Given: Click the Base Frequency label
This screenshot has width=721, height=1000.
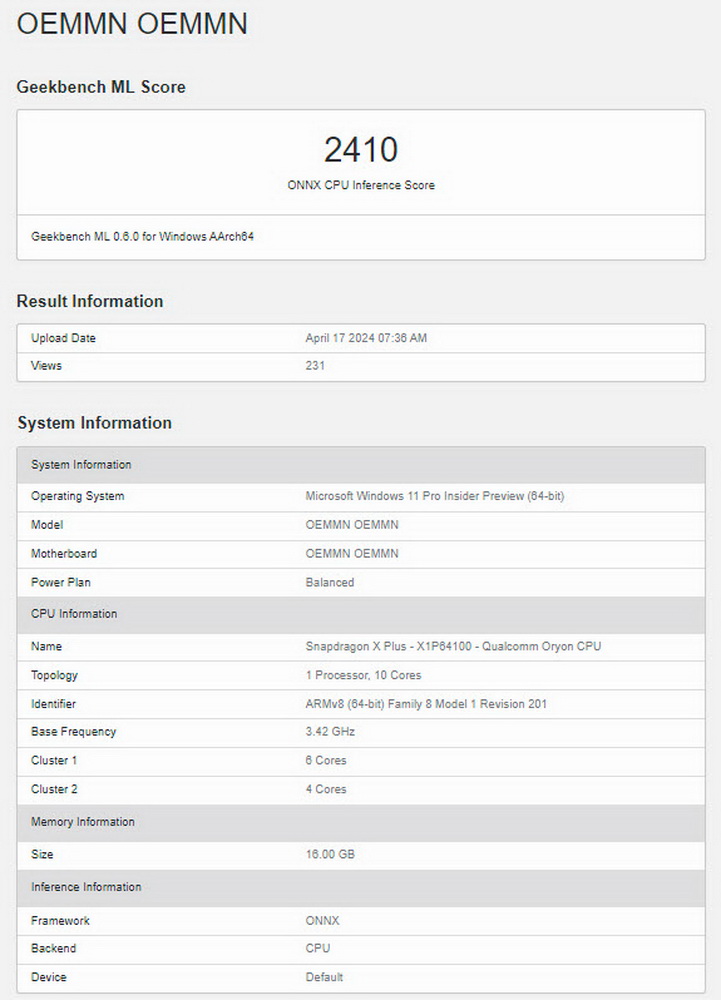Looking at the screenshot, I should click(73, 732).
